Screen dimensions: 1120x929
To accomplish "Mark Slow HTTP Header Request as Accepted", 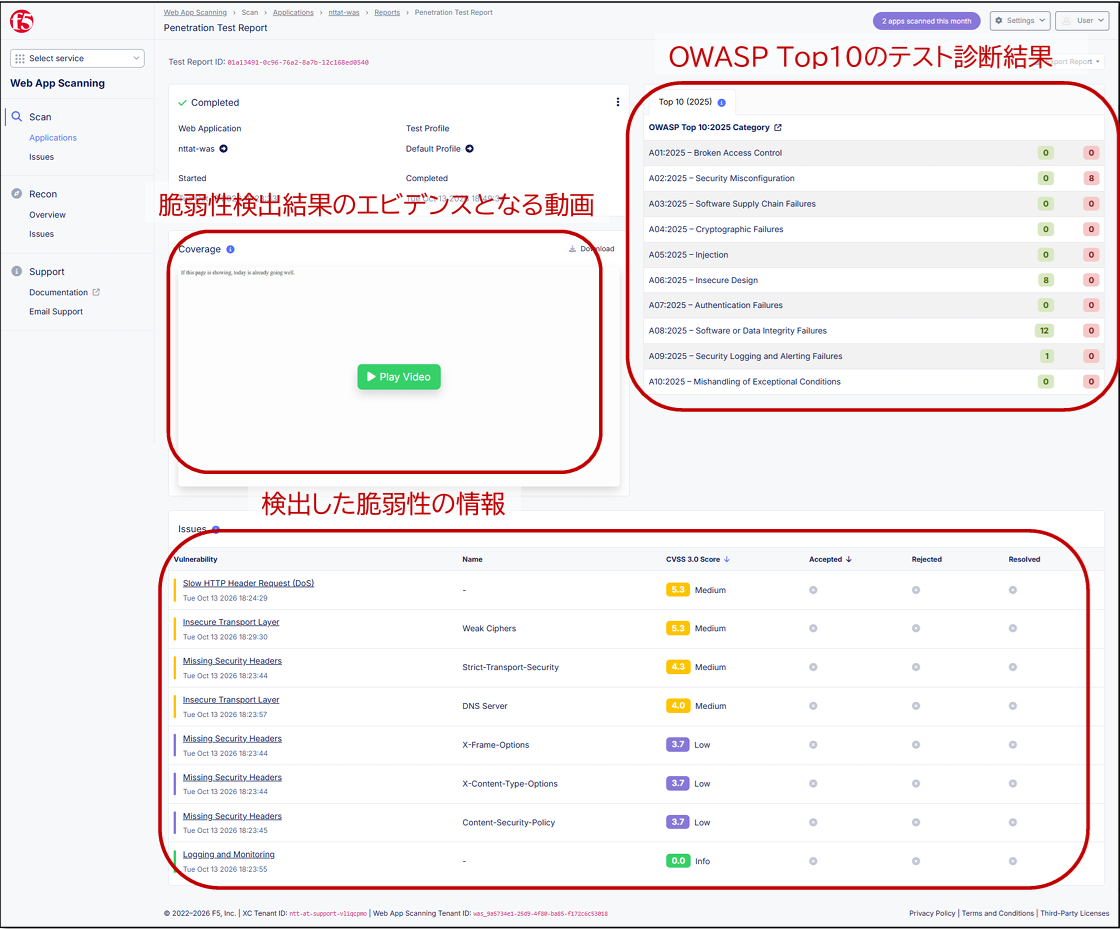I will 813,590.
